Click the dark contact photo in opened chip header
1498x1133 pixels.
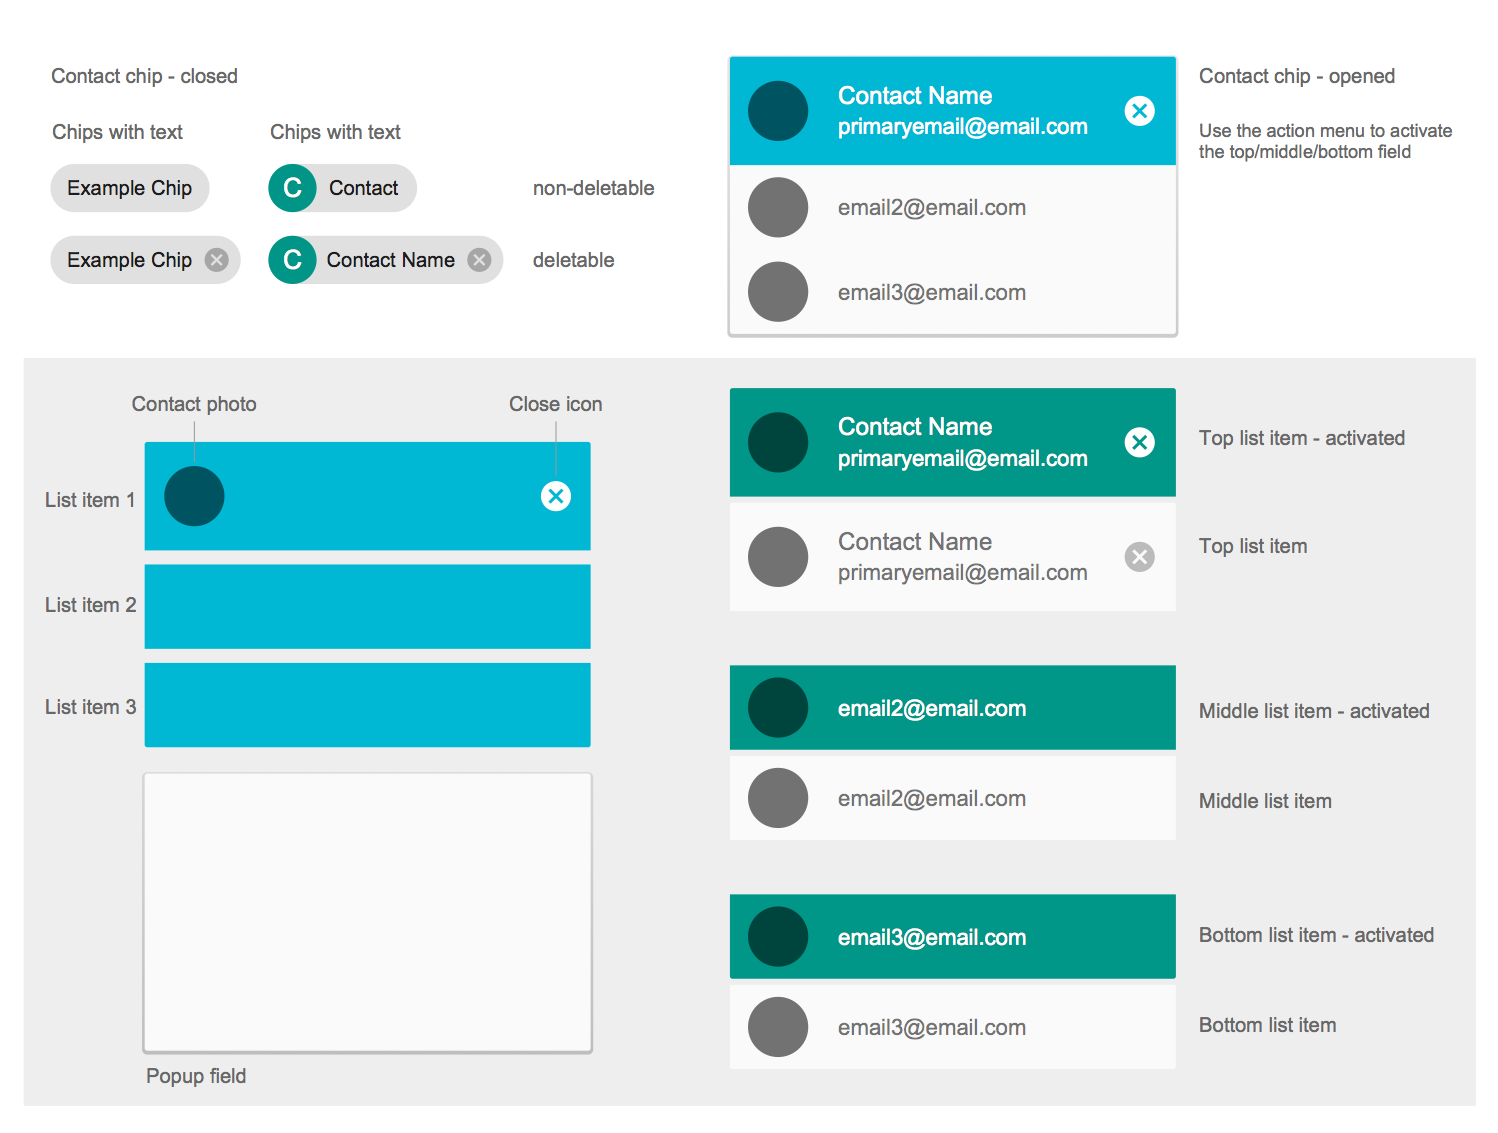pyautogui.click(x=778, y=111)
